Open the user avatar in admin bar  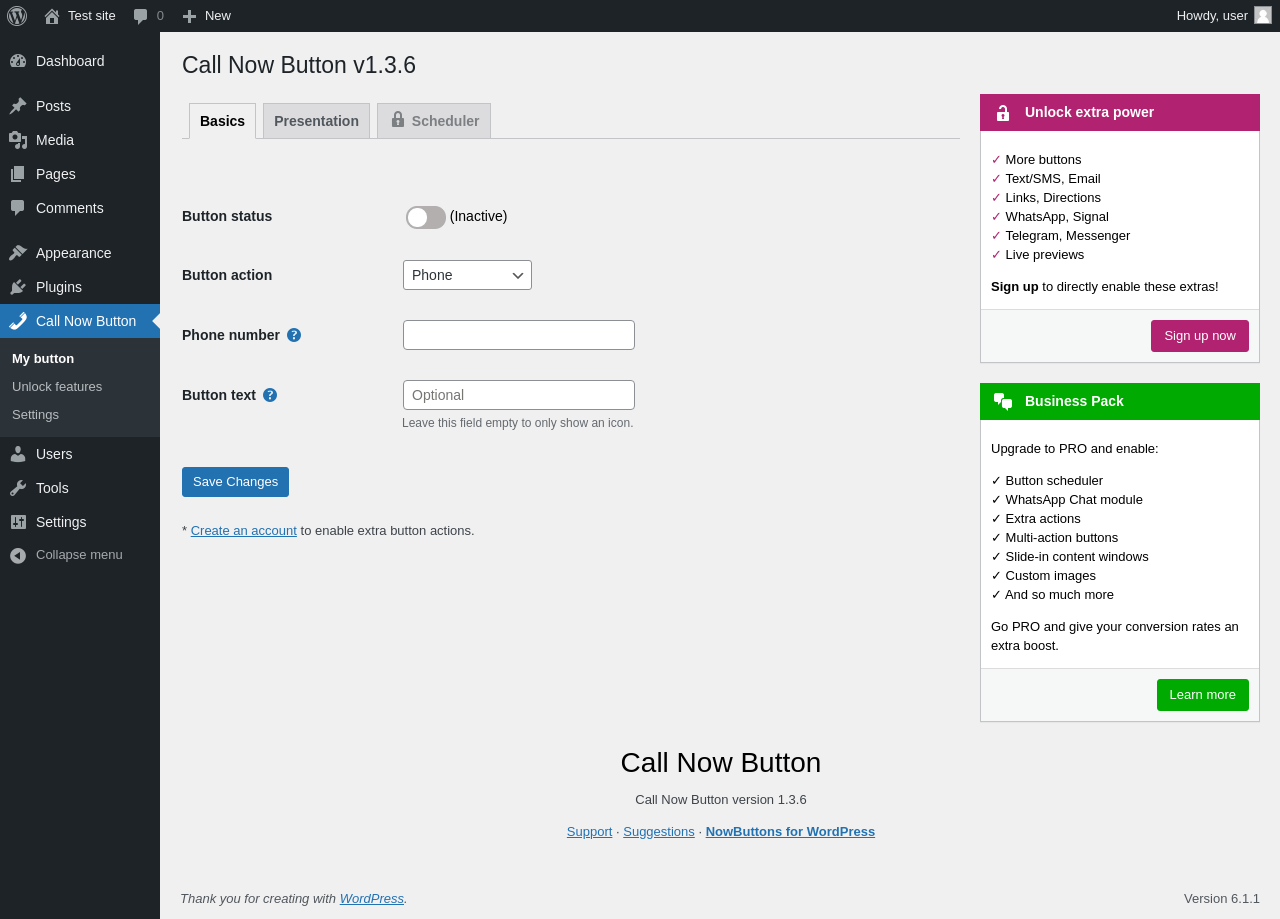coord(1263,15)
